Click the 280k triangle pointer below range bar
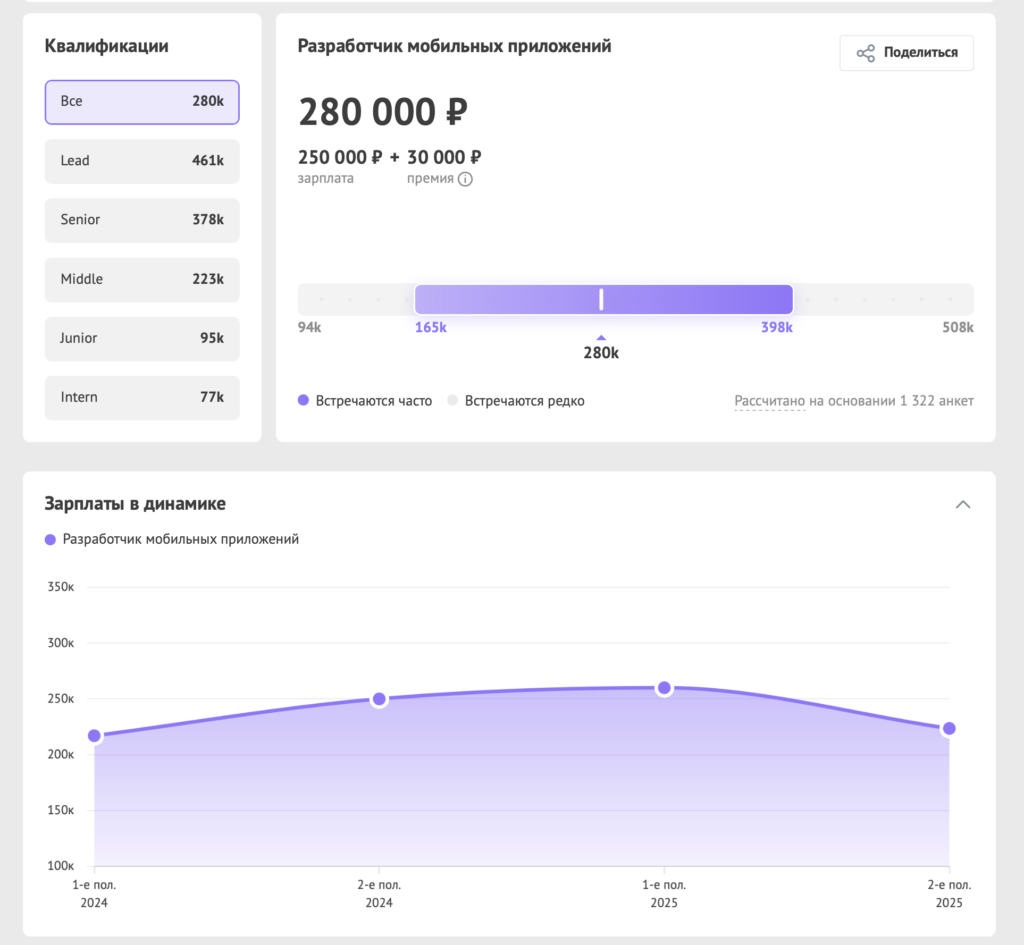This screenshot has width=1024, height=945. (x=601, y=338)
